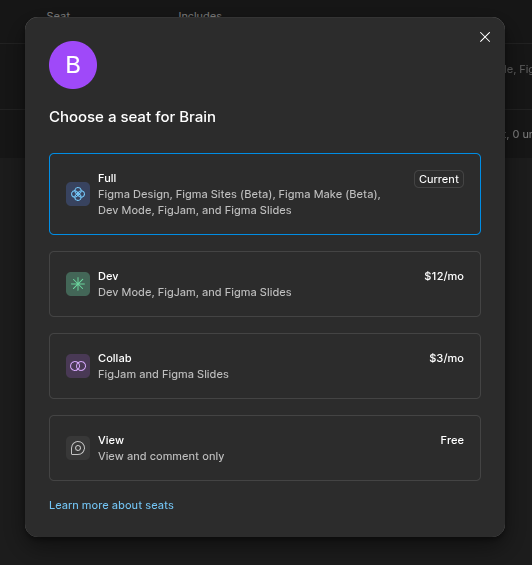532x565 pixels.
Task: Click View and comment only text
Action: tap(161, 456)
